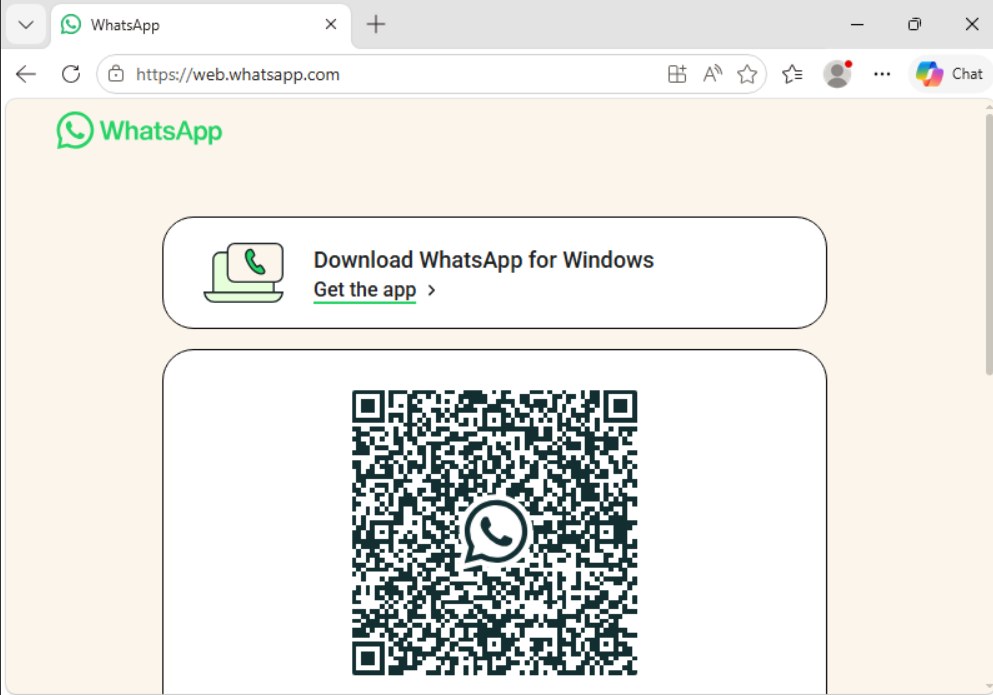Image resolution: width=993 pixels, height=695 pixels.
Task: Minimize the browser window
Action: (x=857, y=25)
